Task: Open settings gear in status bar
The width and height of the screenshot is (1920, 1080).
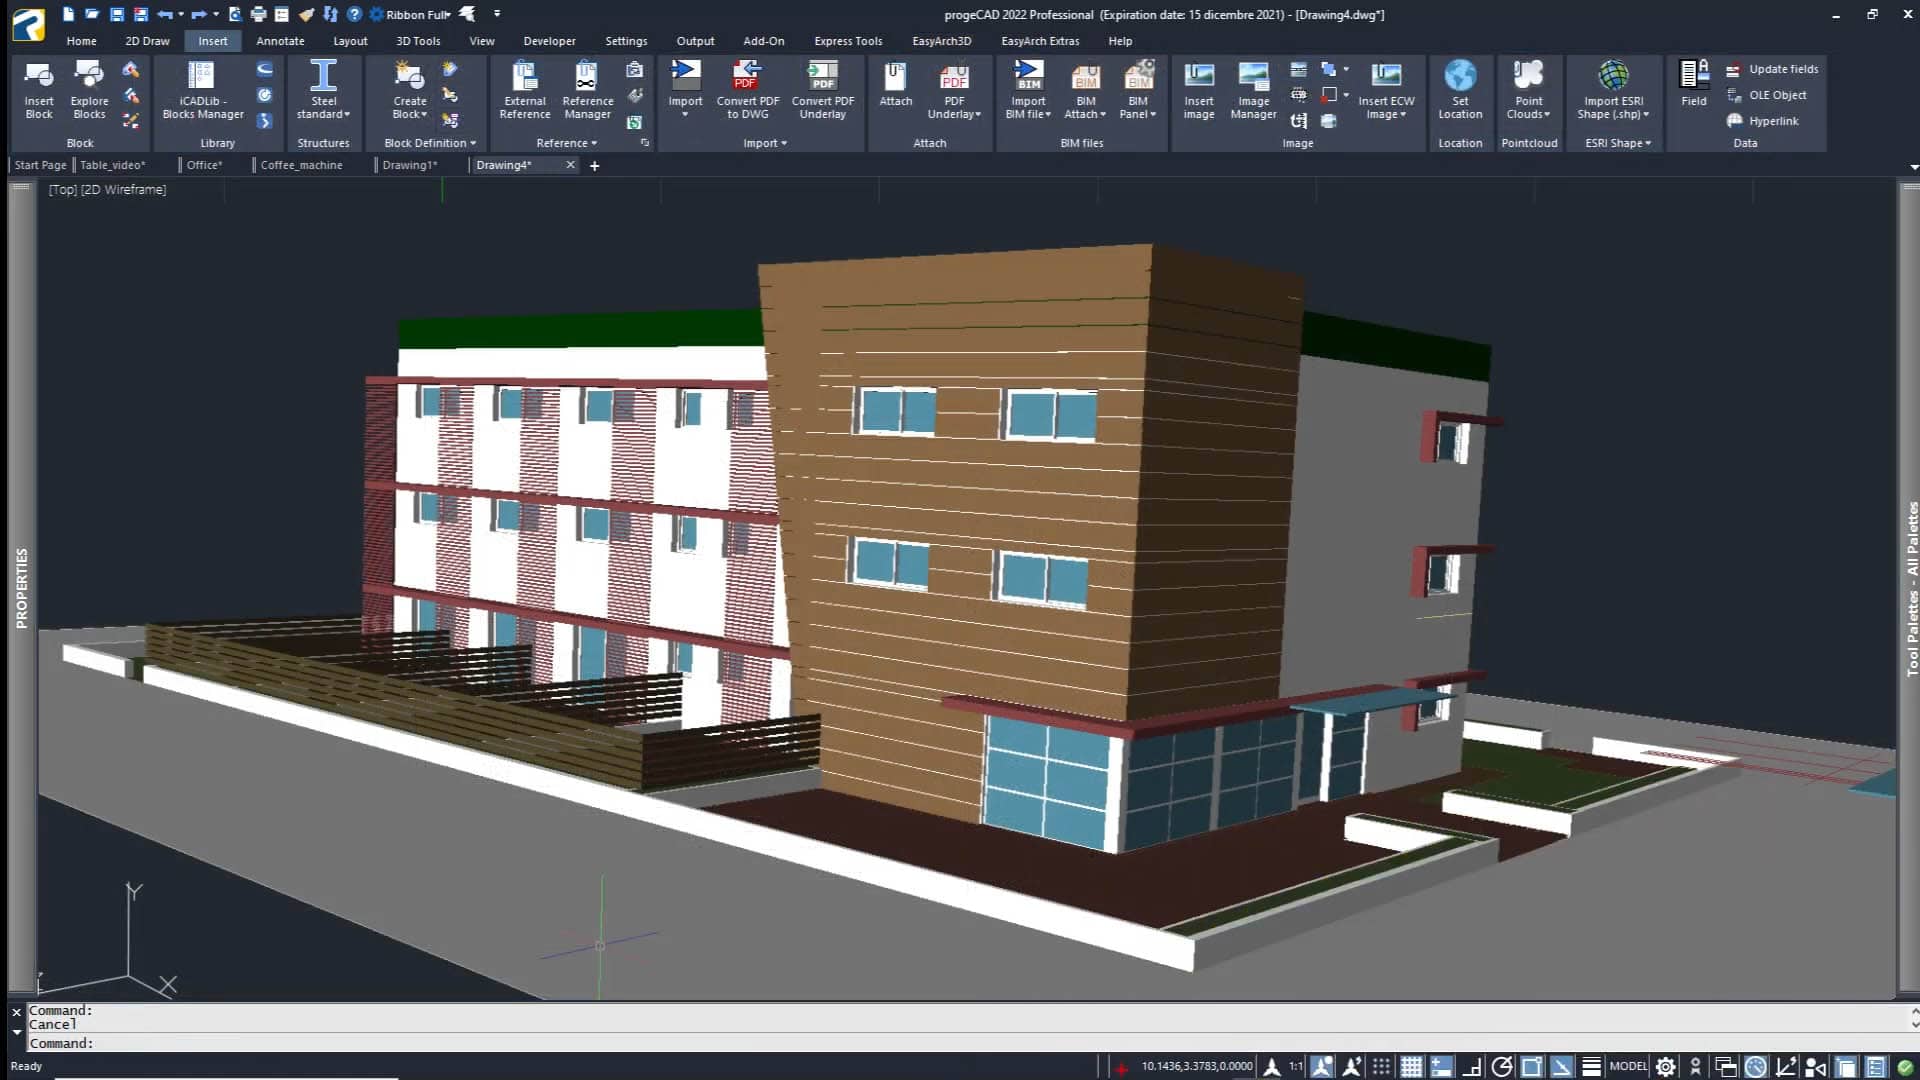Action: 1666,1067
